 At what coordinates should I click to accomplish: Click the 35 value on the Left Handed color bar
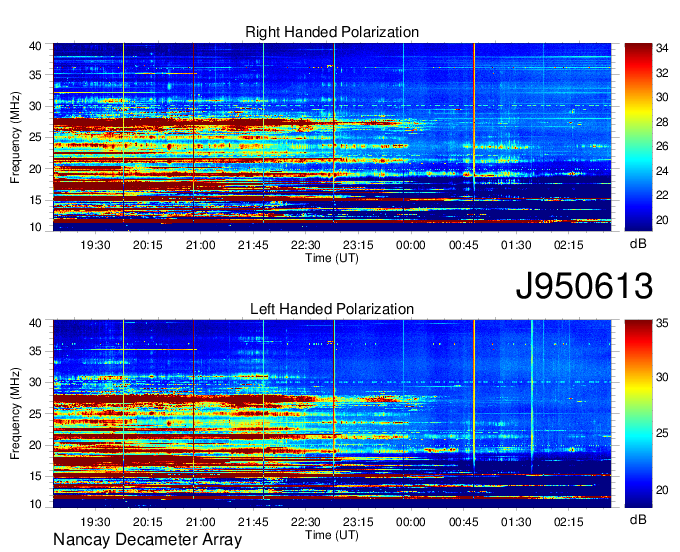[662, 324]
